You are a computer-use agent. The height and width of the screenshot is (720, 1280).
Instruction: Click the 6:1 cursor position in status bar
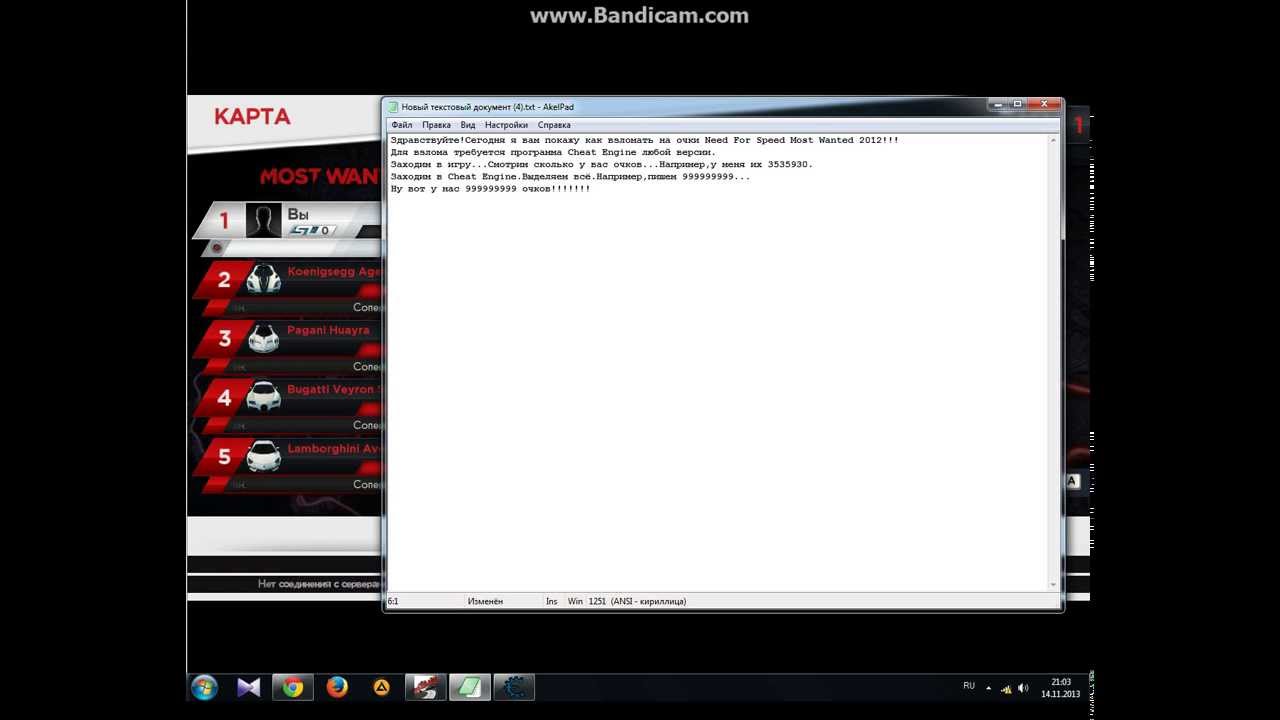(x=393, y=601)
